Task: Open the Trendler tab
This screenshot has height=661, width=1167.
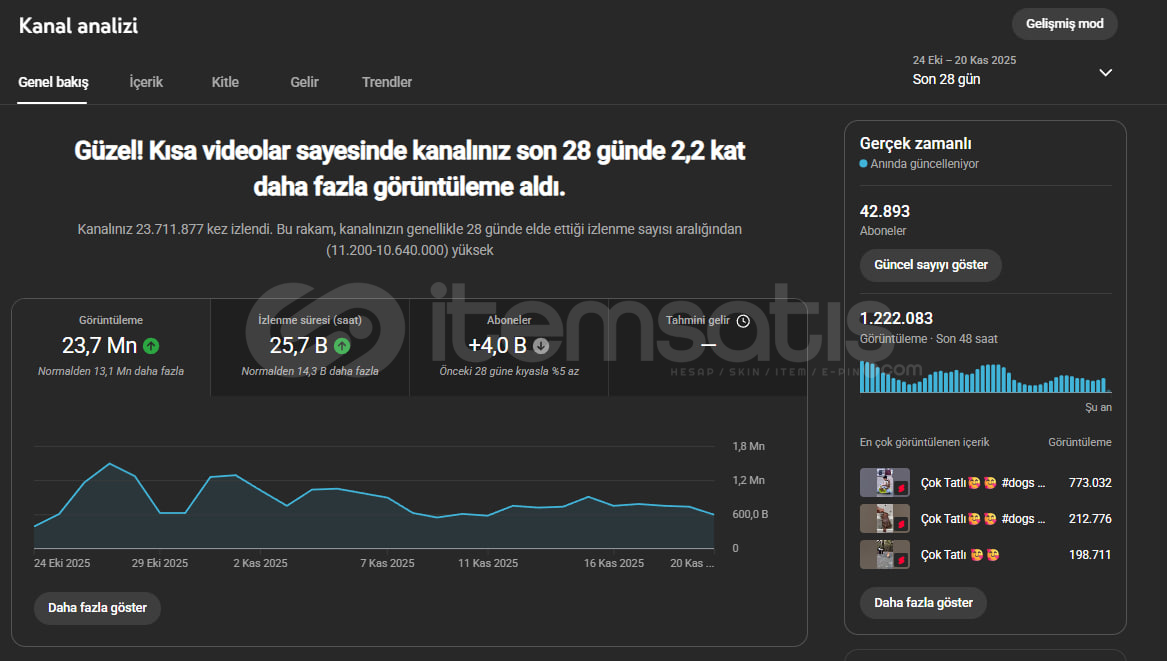Action: [386, 82]
